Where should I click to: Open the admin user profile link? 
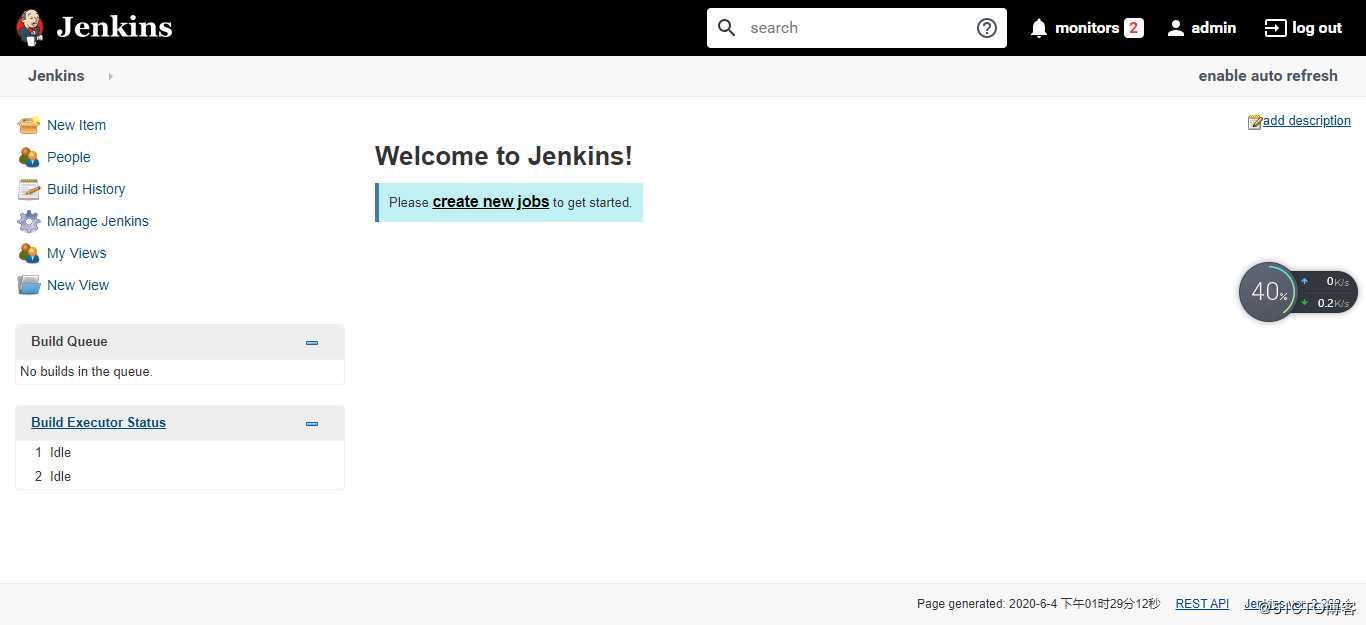1213,28
